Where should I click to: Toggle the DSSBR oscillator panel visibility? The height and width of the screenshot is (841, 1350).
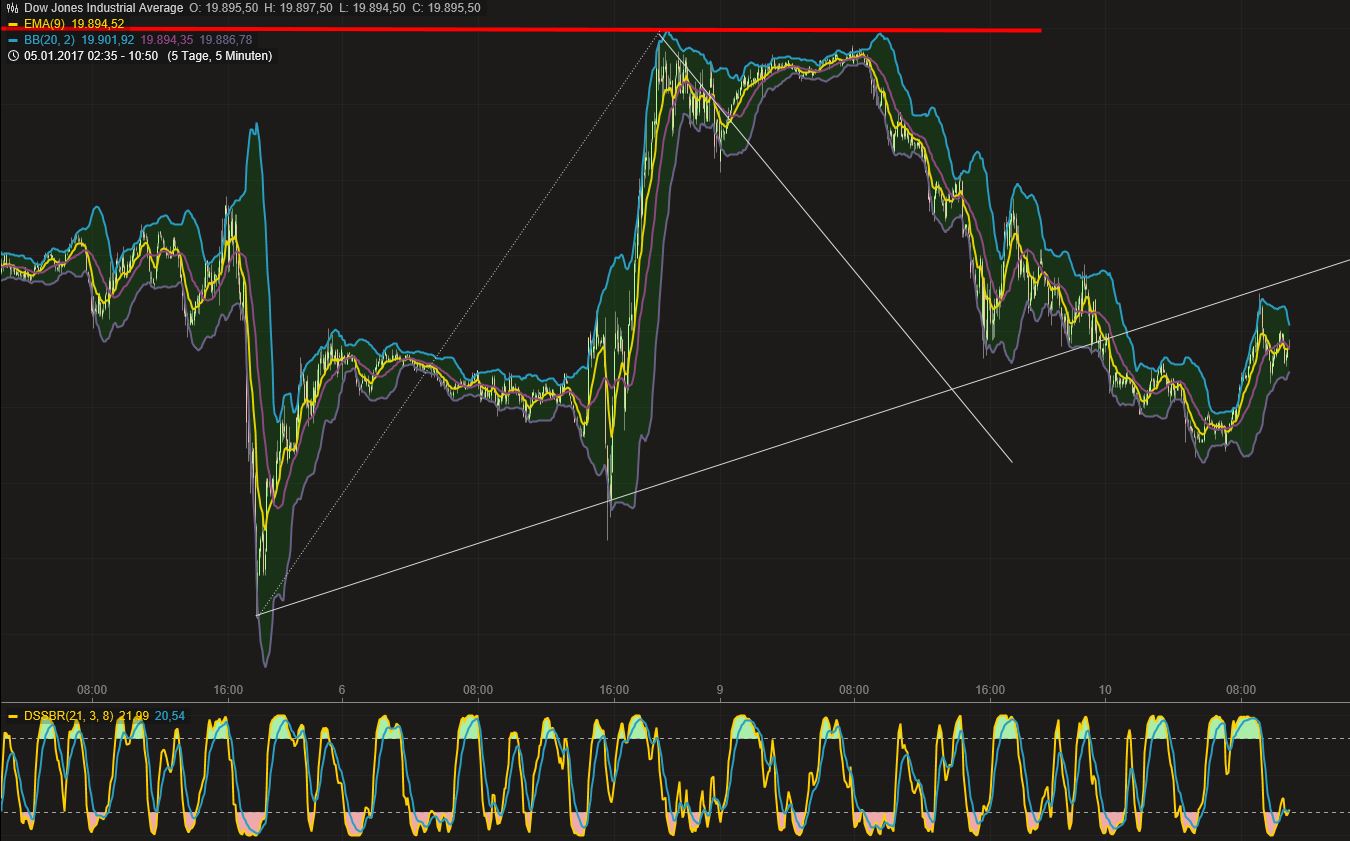[11, 715]
